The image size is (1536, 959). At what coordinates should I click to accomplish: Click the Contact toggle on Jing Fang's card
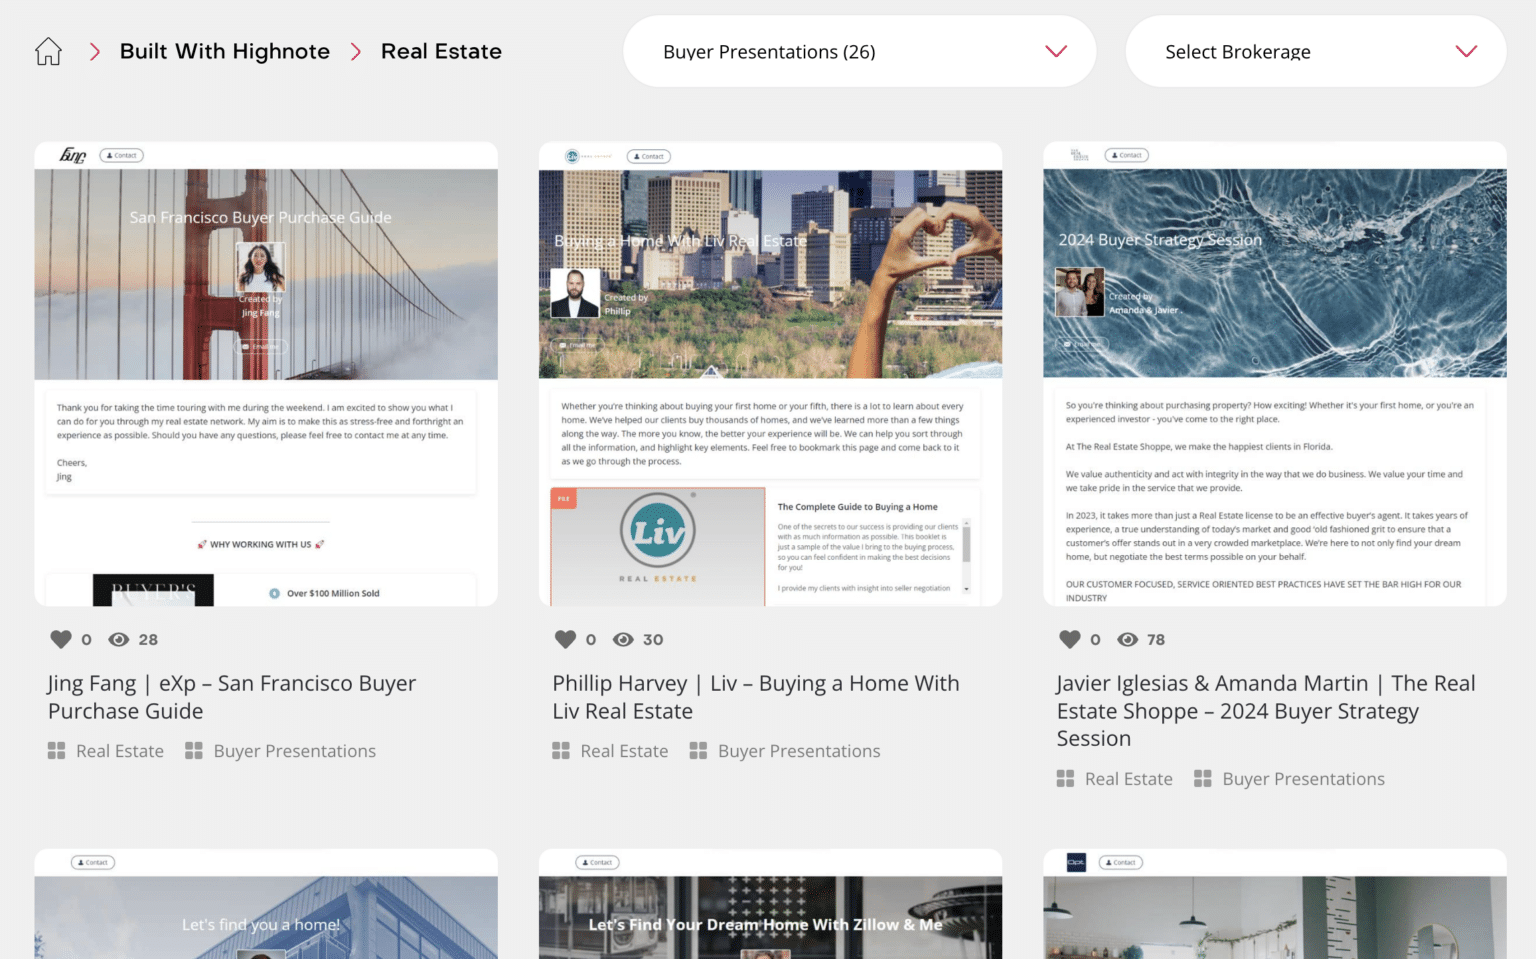pos(121,155)
